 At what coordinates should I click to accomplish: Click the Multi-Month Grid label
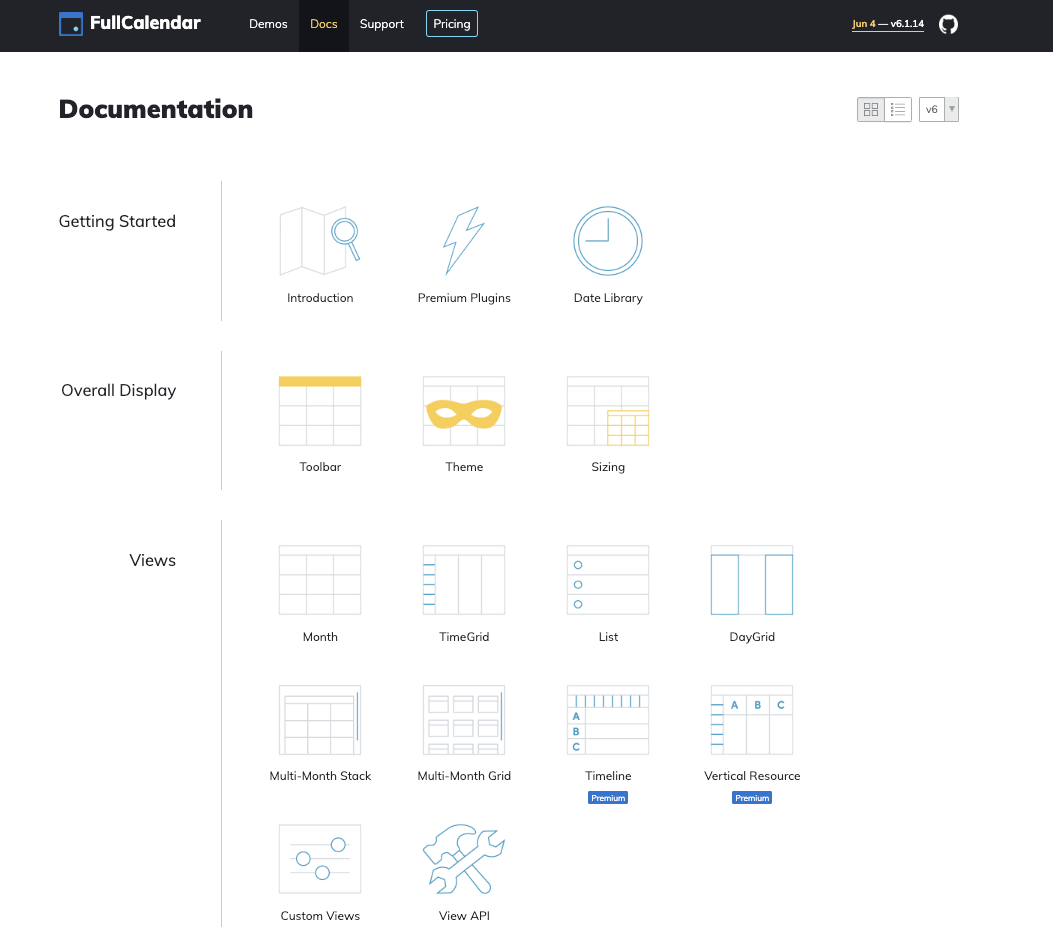coord(464,776)
